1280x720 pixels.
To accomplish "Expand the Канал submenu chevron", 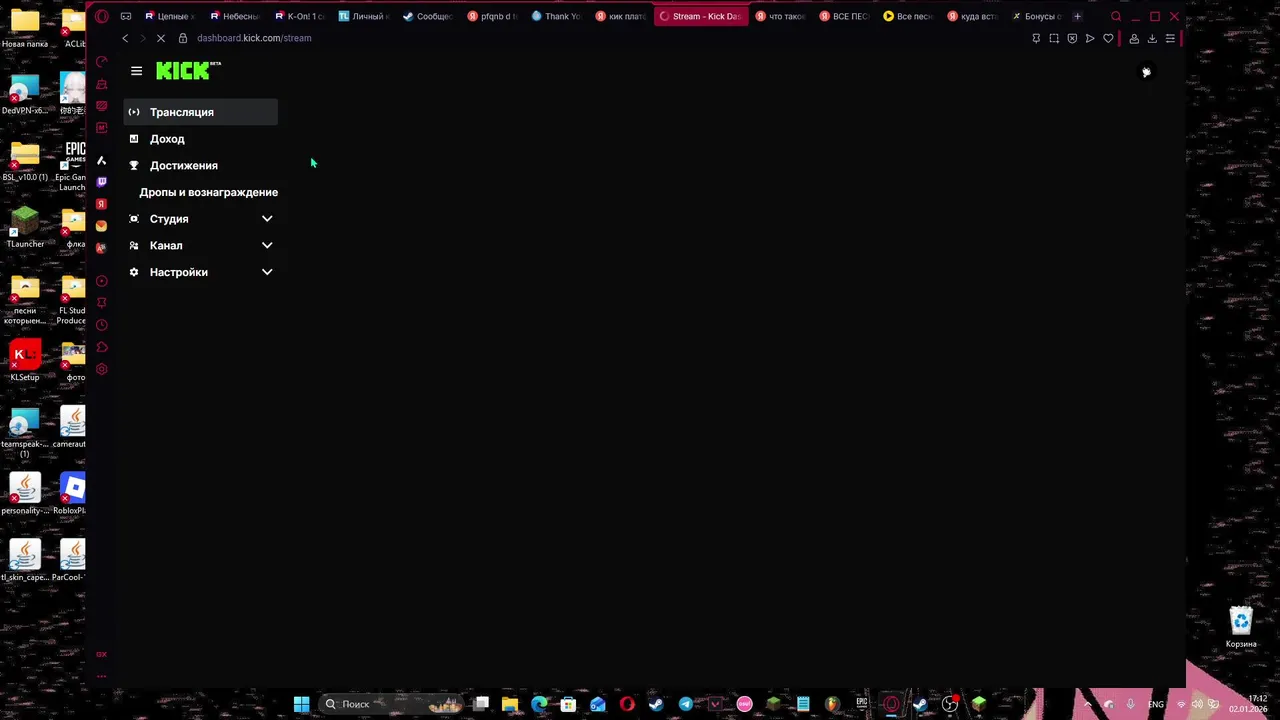I will tap(267, 245).
